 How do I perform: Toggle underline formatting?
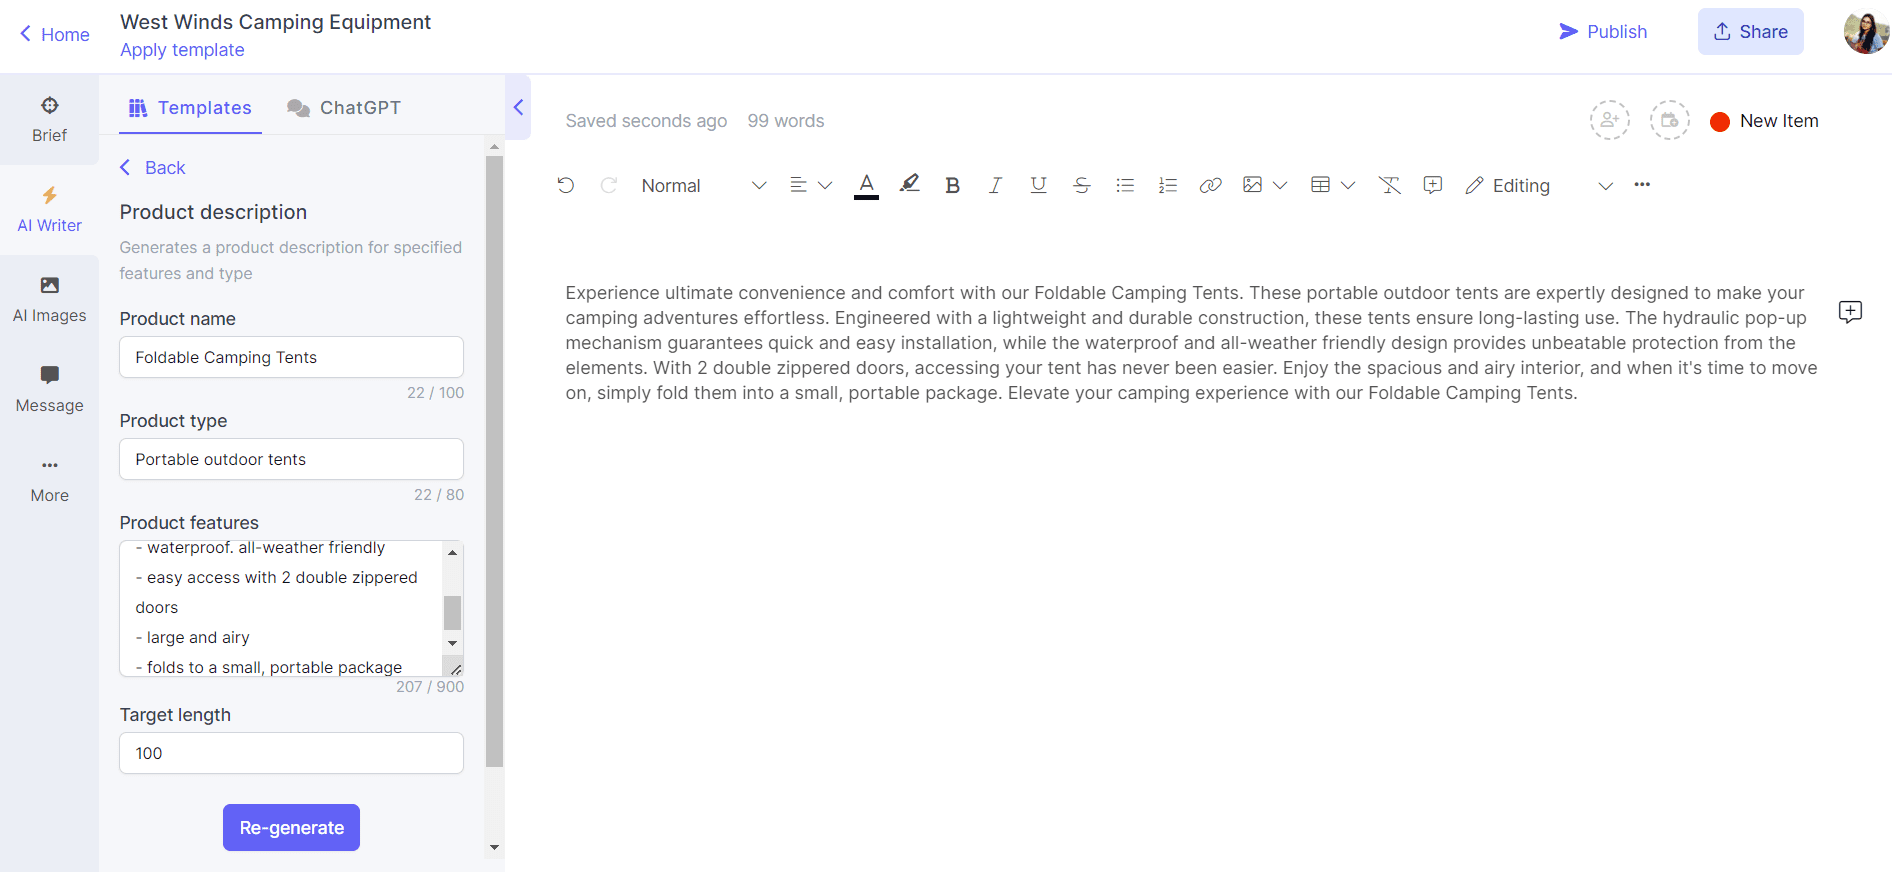coord(1038,185)
